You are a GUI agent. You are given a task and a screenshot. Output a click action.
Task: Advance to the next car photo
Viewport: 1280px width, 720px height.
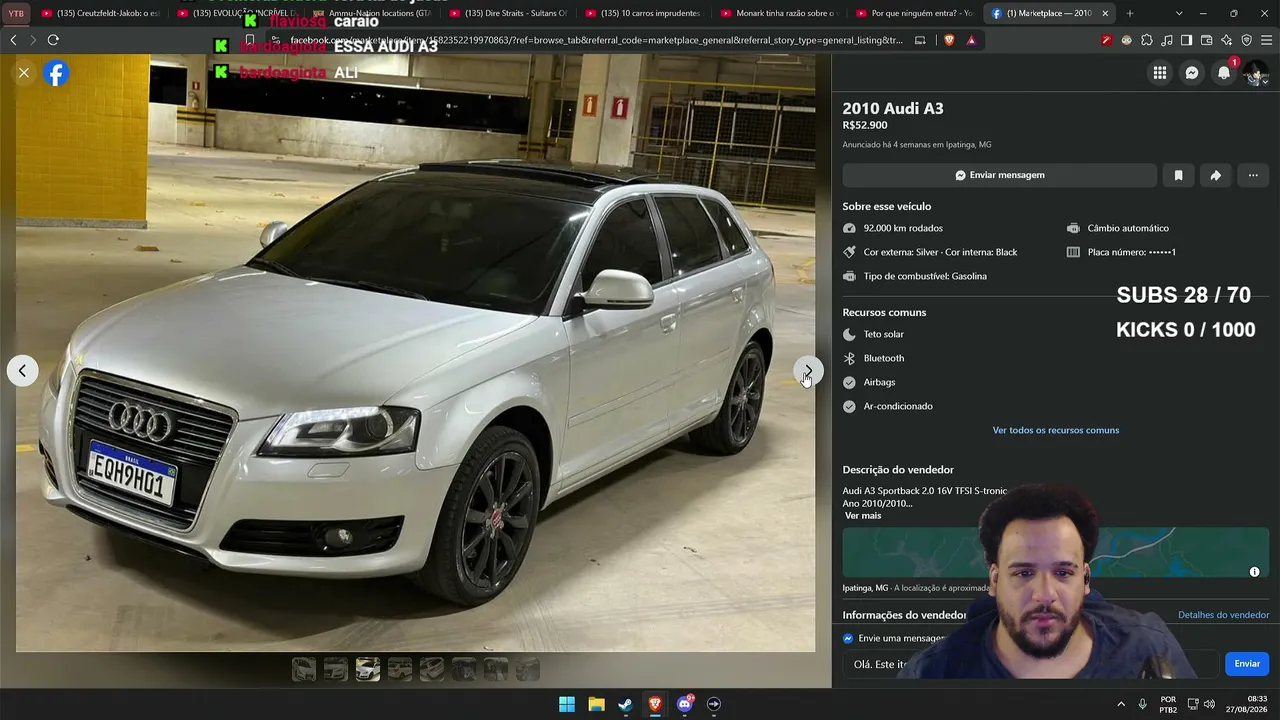tap(808, 371)
